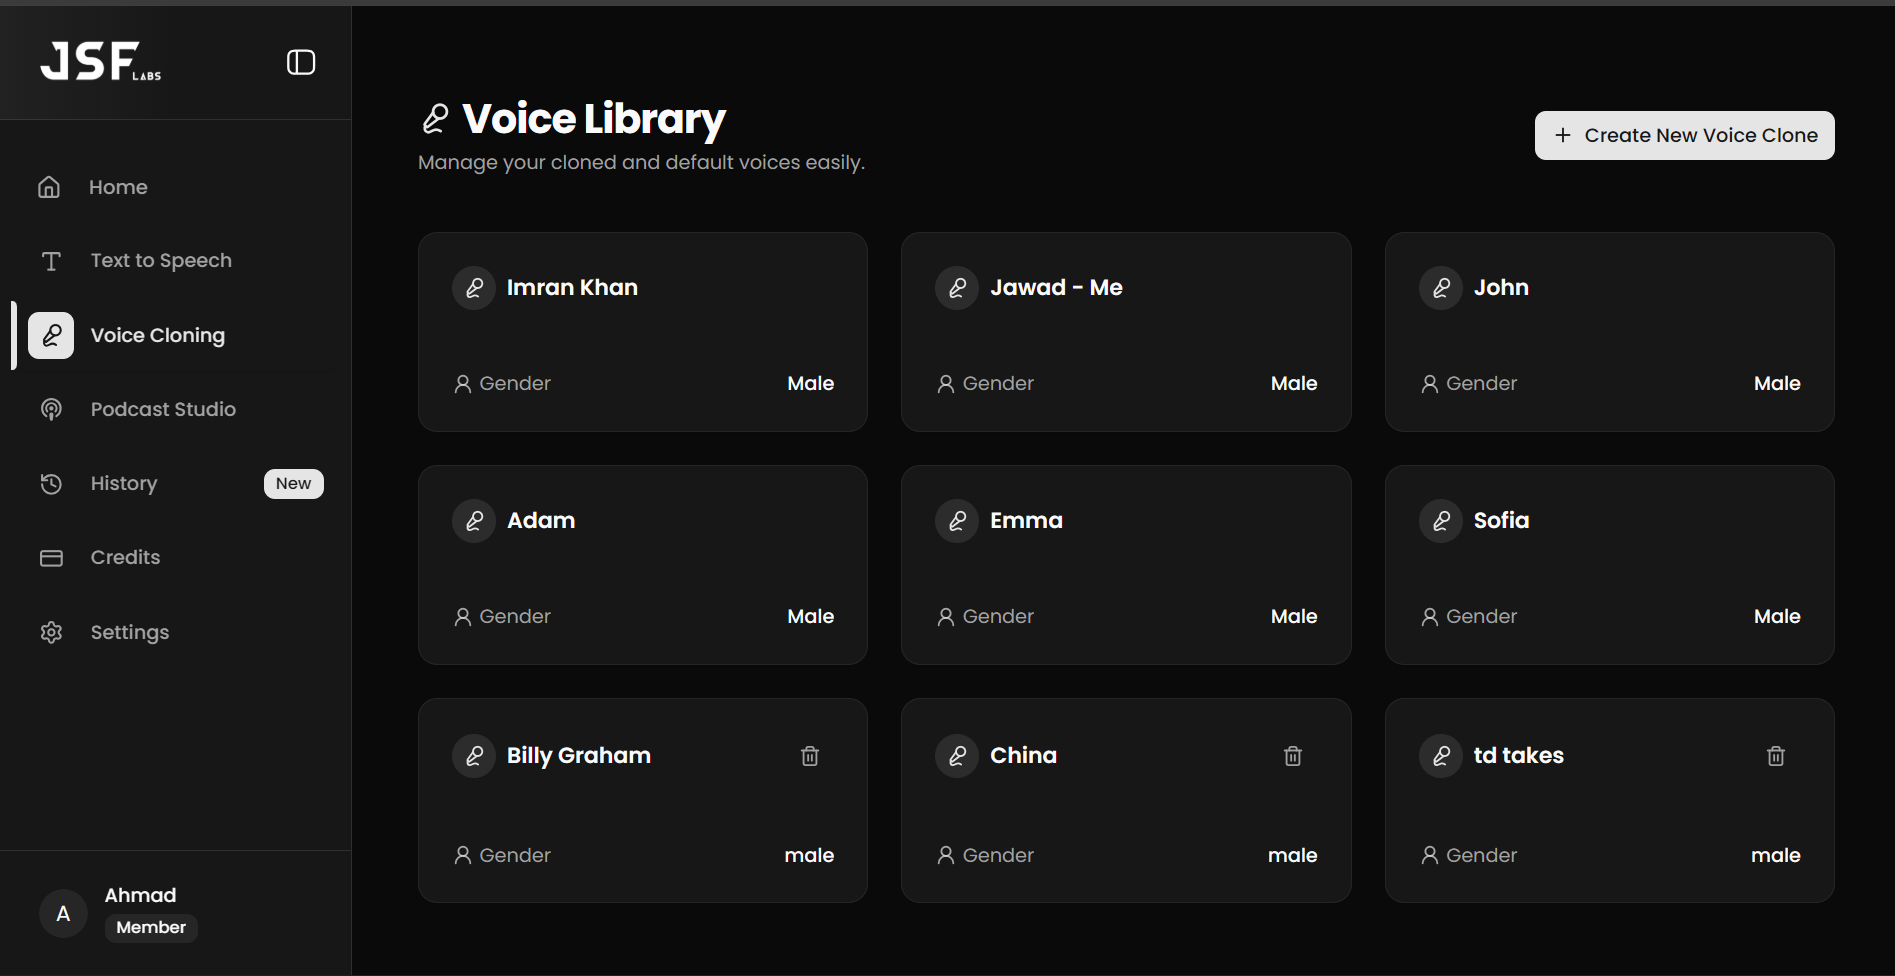Click the Settings gear icon

point(51,632)
